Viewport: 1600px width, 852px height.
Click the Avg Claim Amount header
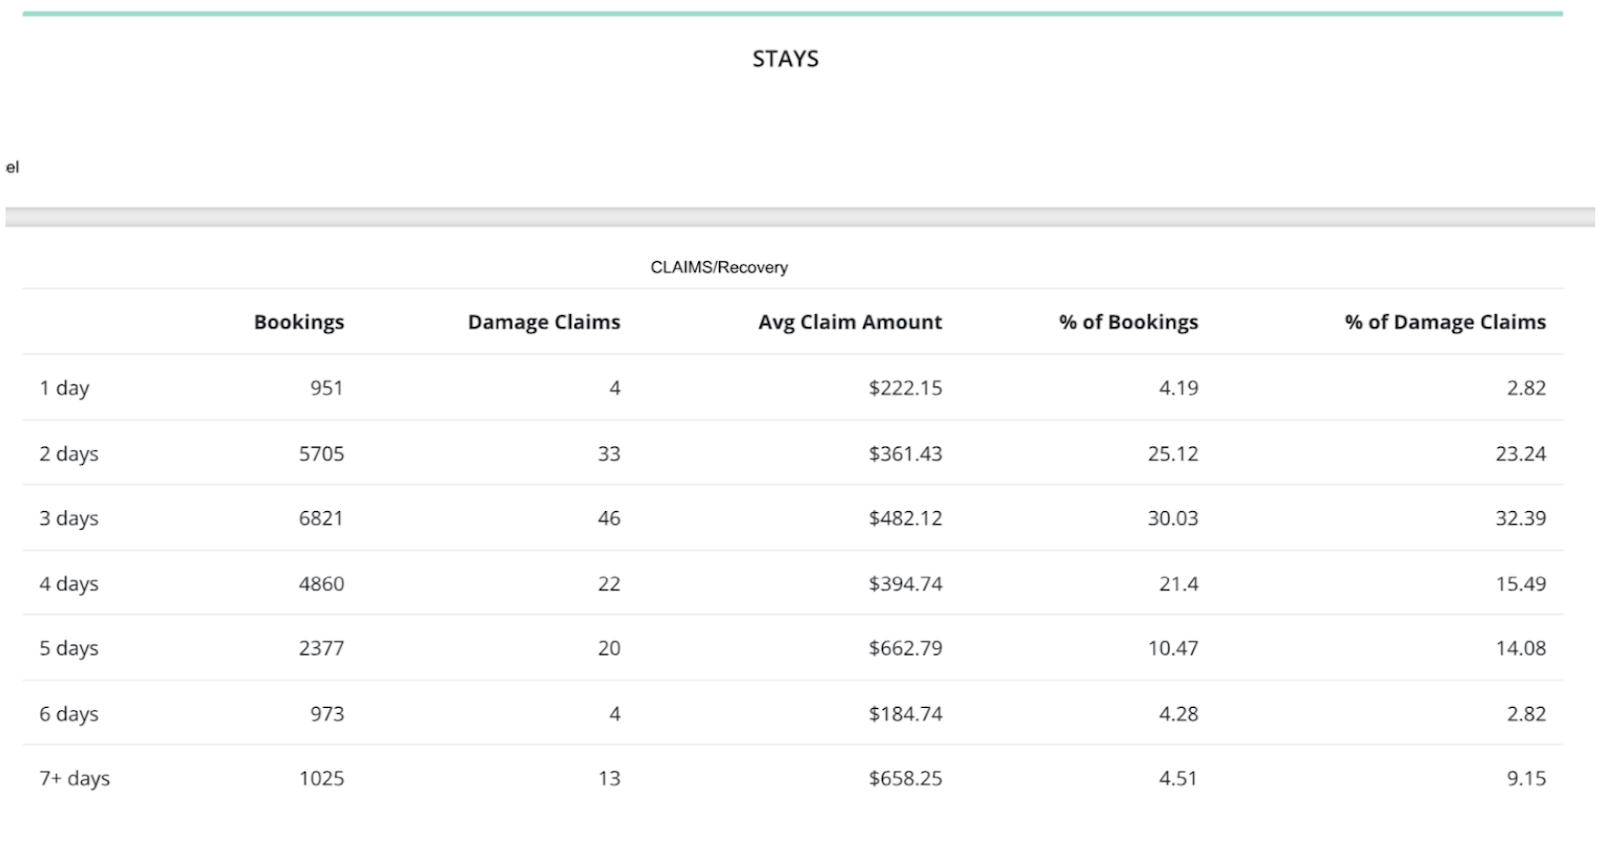tap(849, 322)
